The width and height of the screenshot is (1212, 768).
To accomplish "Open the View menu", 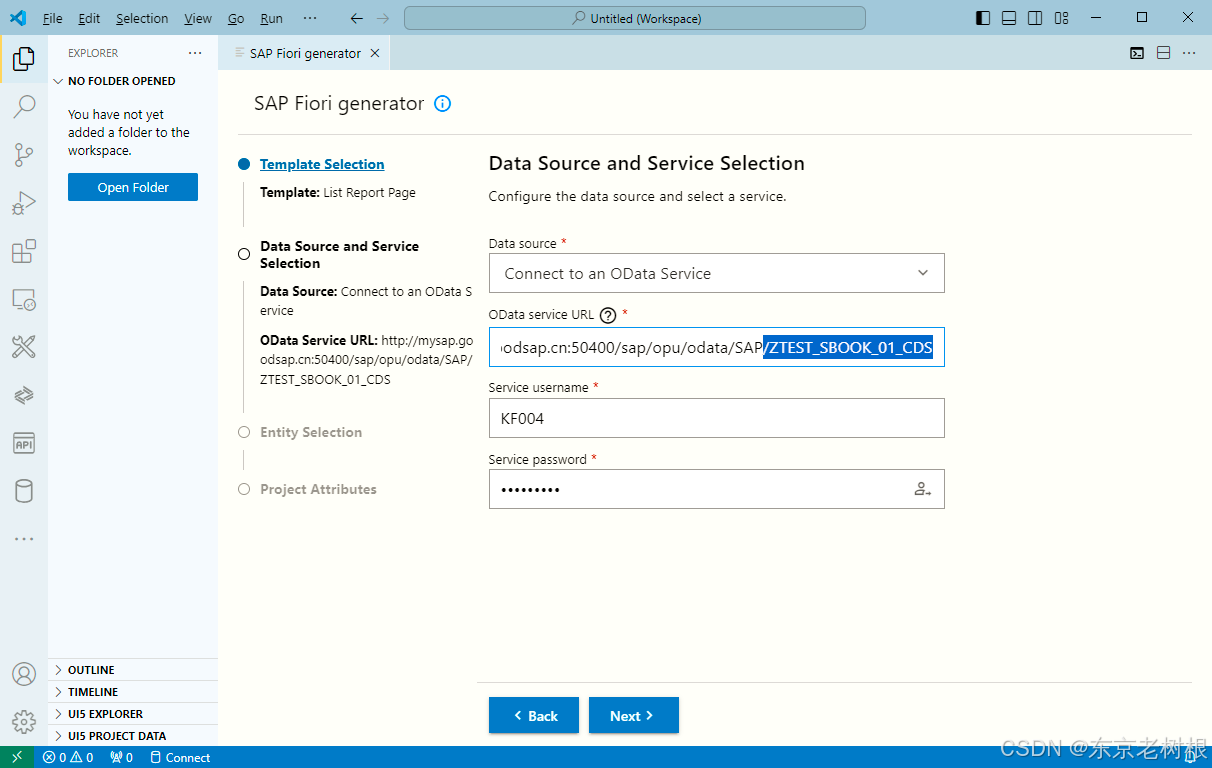I will tap(198, 18).
